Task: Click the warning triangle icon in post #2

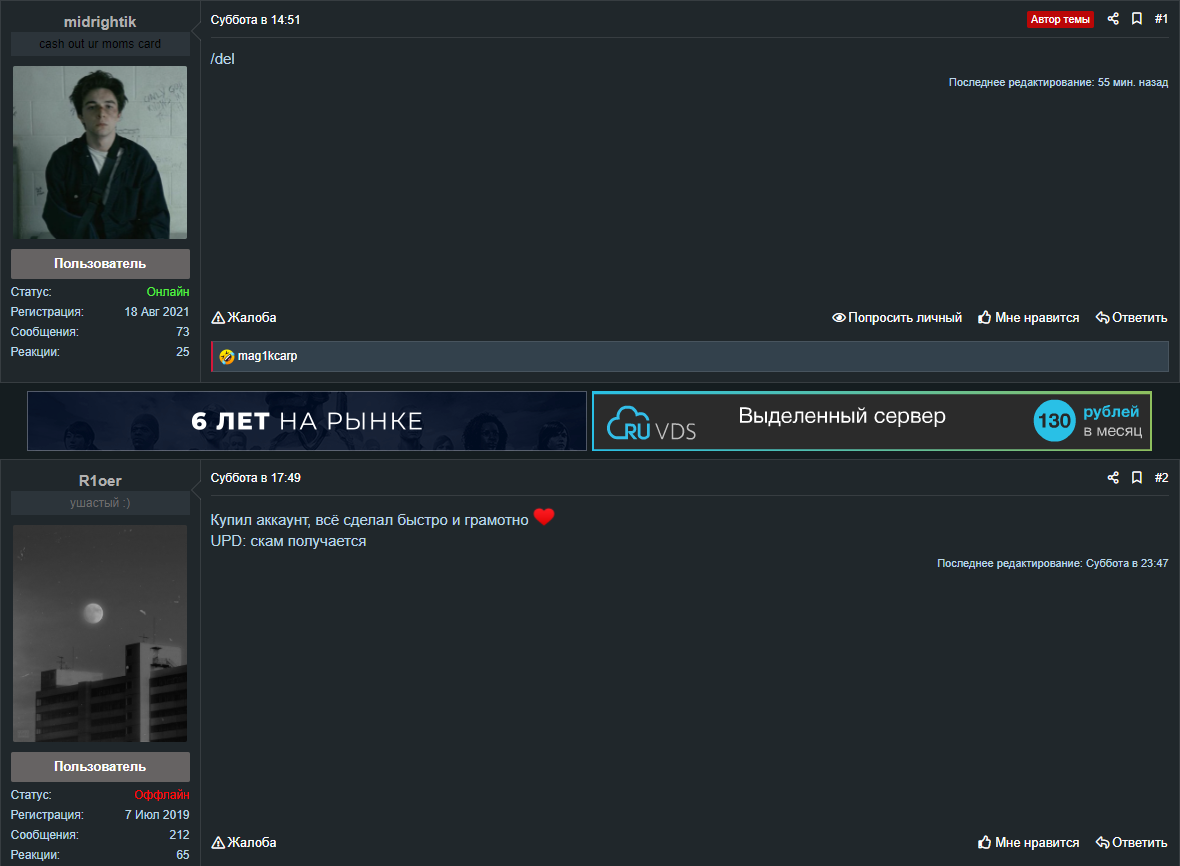Action: (x=218, y=843)
